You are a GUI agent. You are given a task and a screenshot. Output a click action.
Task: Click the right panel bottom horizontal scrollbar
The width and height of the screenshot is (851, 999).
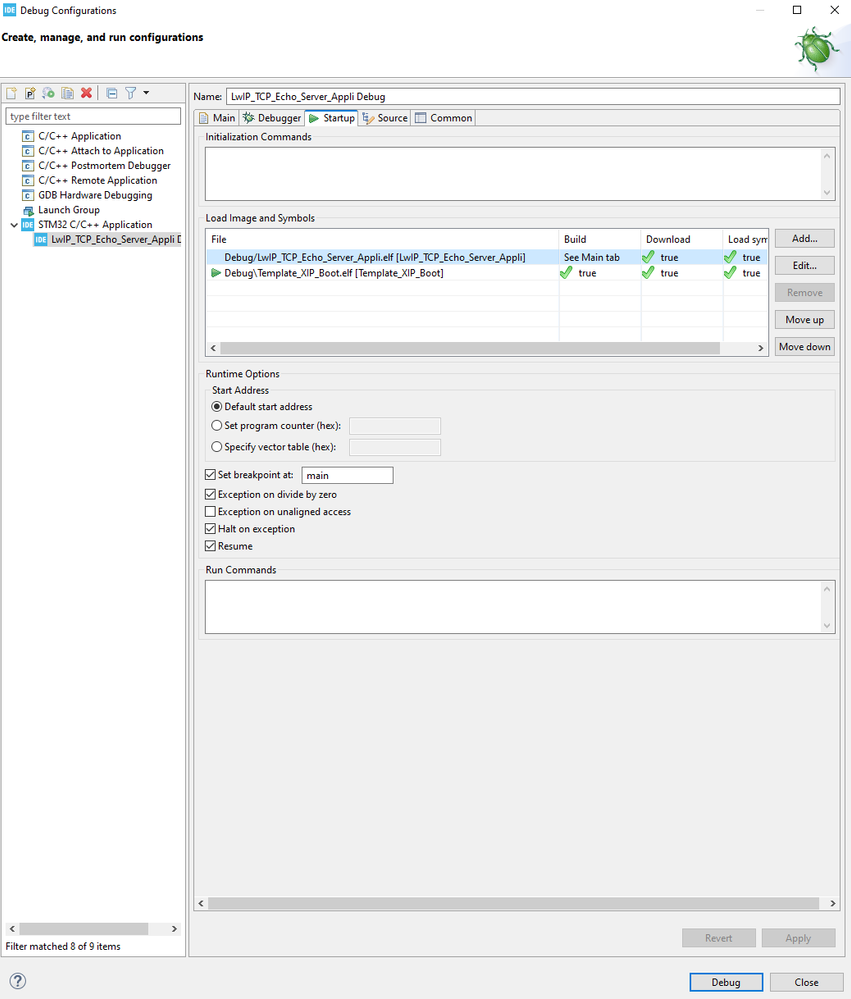click(x=513, y=903)
